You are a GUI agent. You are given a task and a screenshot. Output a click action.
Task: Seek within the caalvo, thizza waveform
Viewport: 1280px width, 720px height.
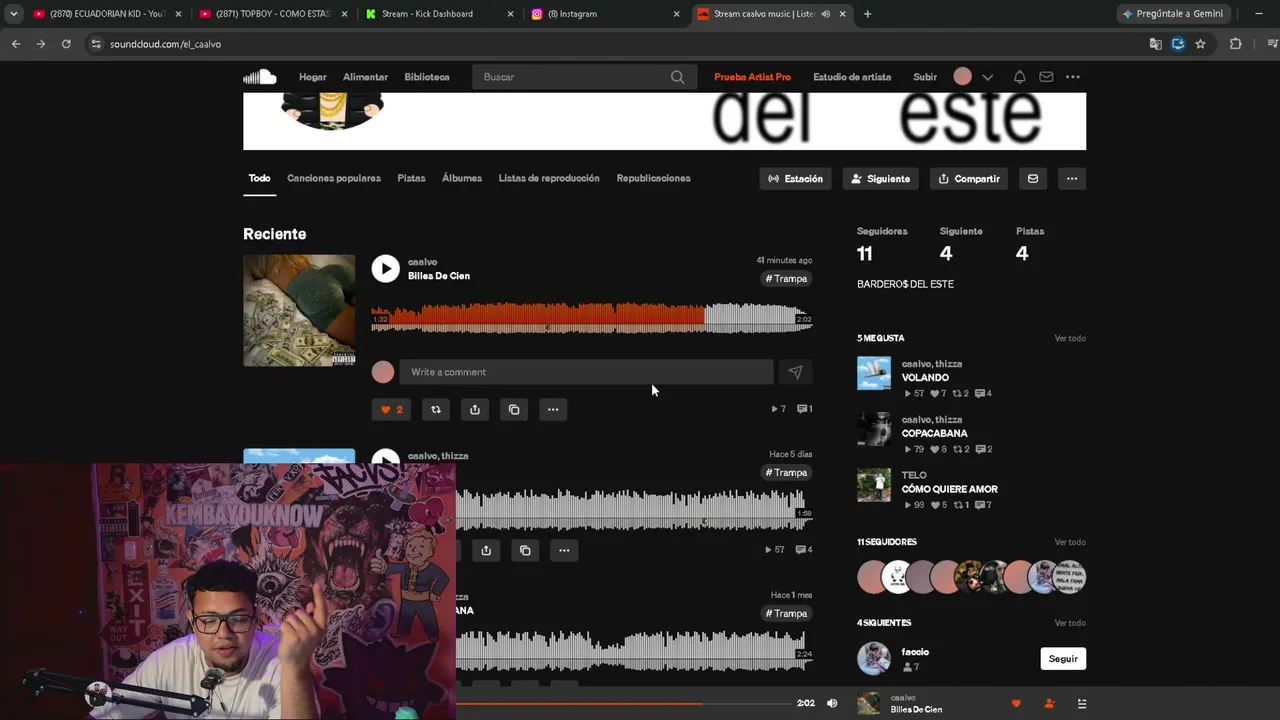pyautogui.click(x=634, y=509)
